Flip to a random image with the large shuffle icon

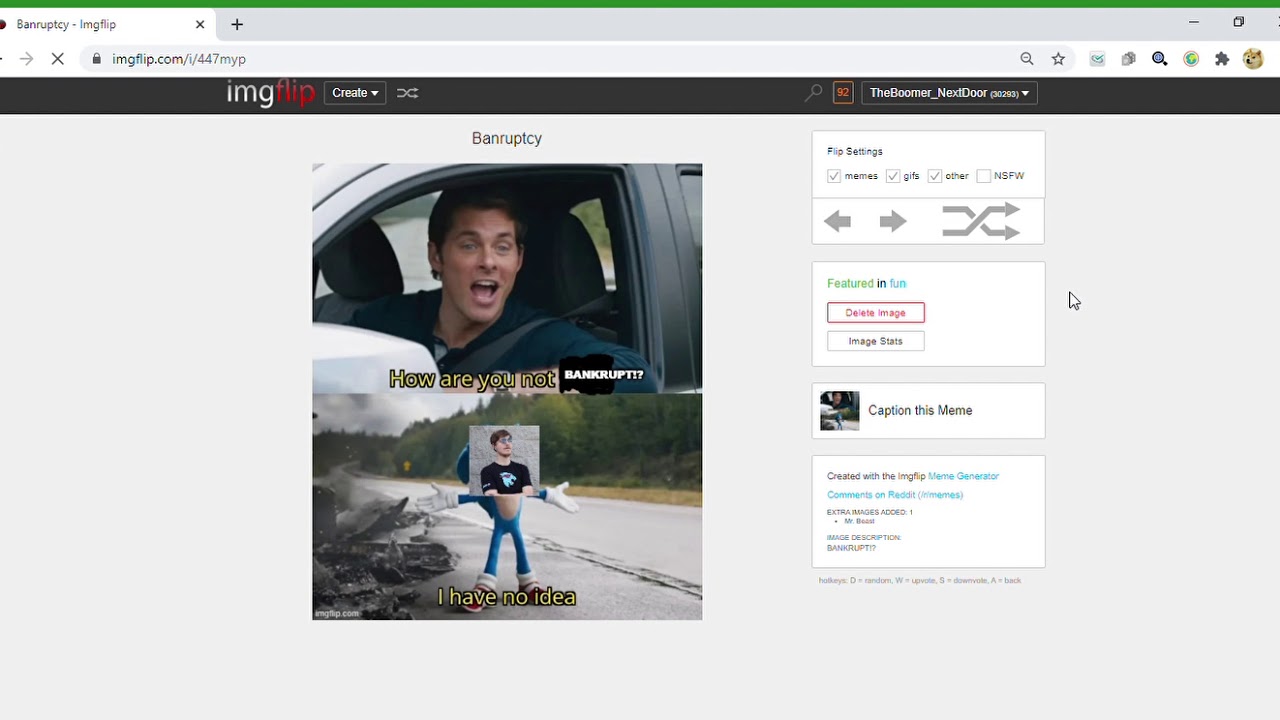(981, 221)
